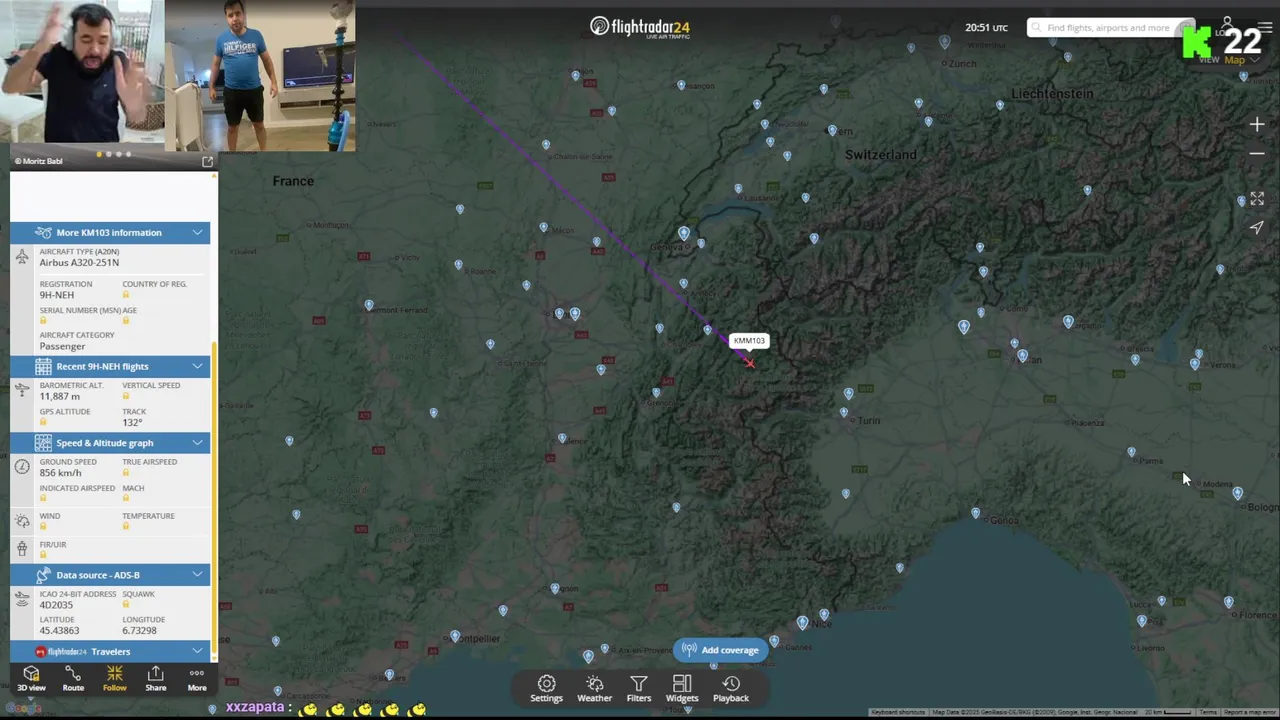Click the flight search input field

(1110, 28)
